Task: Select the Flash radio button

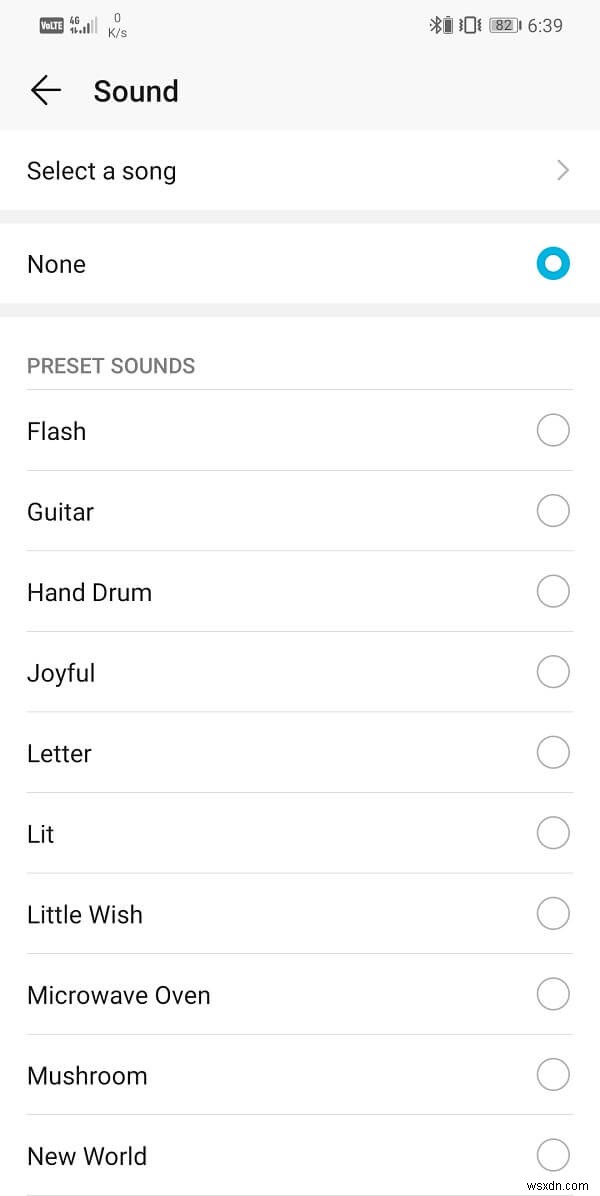Action: click(x=553, y=431)
